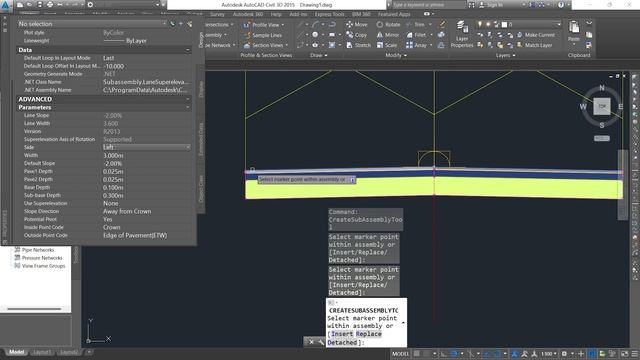Toggle clean screen icon in status bar
The height and width of the screenshot is (360, 640).
pos(624,353)
